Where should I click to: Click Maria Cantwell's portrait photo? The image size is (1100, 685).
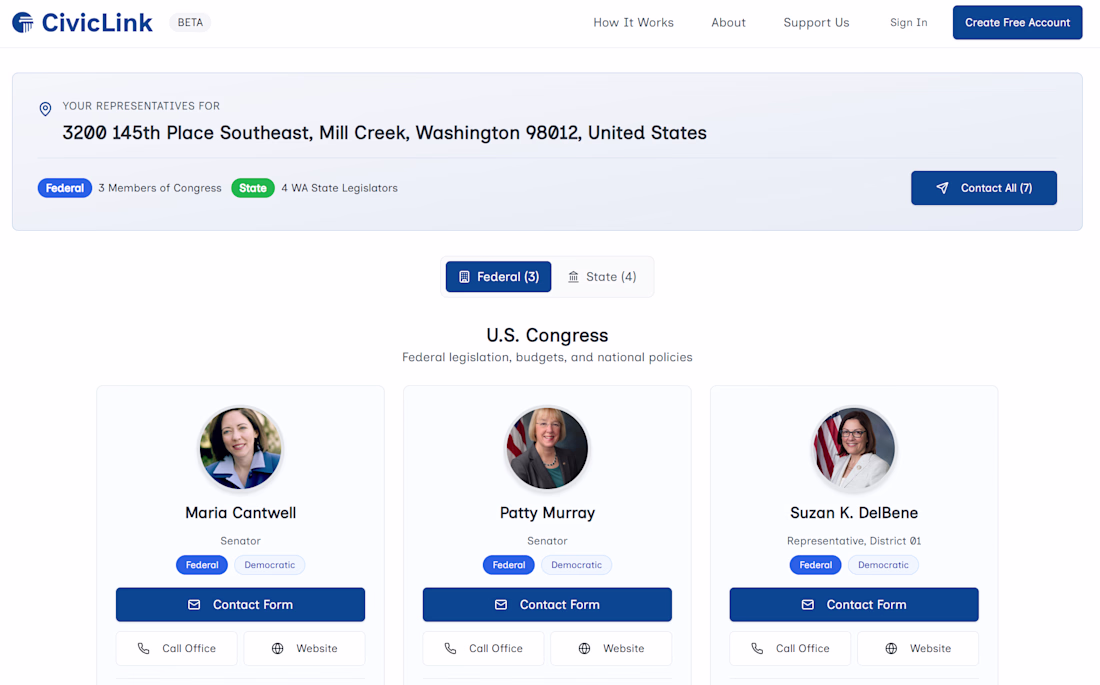pyautogui.click(x=241, y=448)
